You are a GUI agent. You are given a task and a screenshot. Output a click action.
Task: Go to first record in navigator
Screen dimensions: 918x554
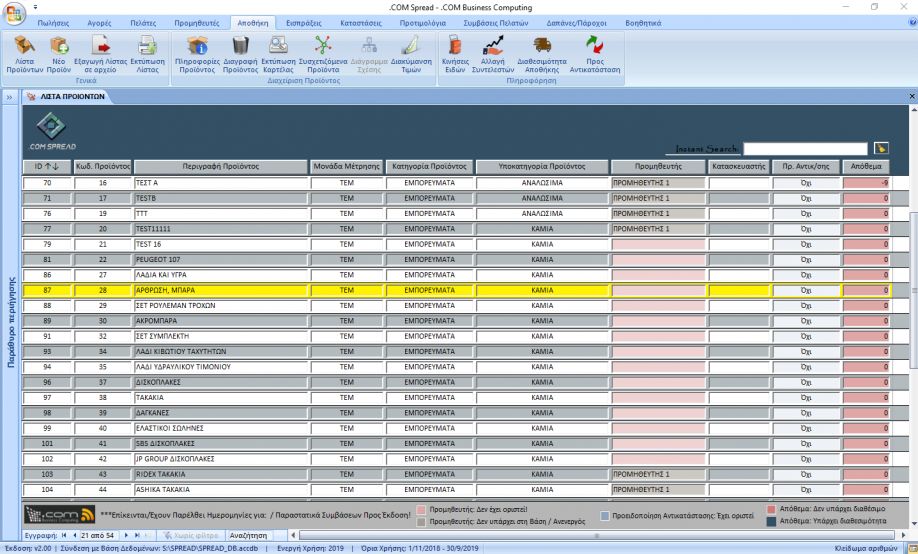pyautogui.click(x=64, y=535)
